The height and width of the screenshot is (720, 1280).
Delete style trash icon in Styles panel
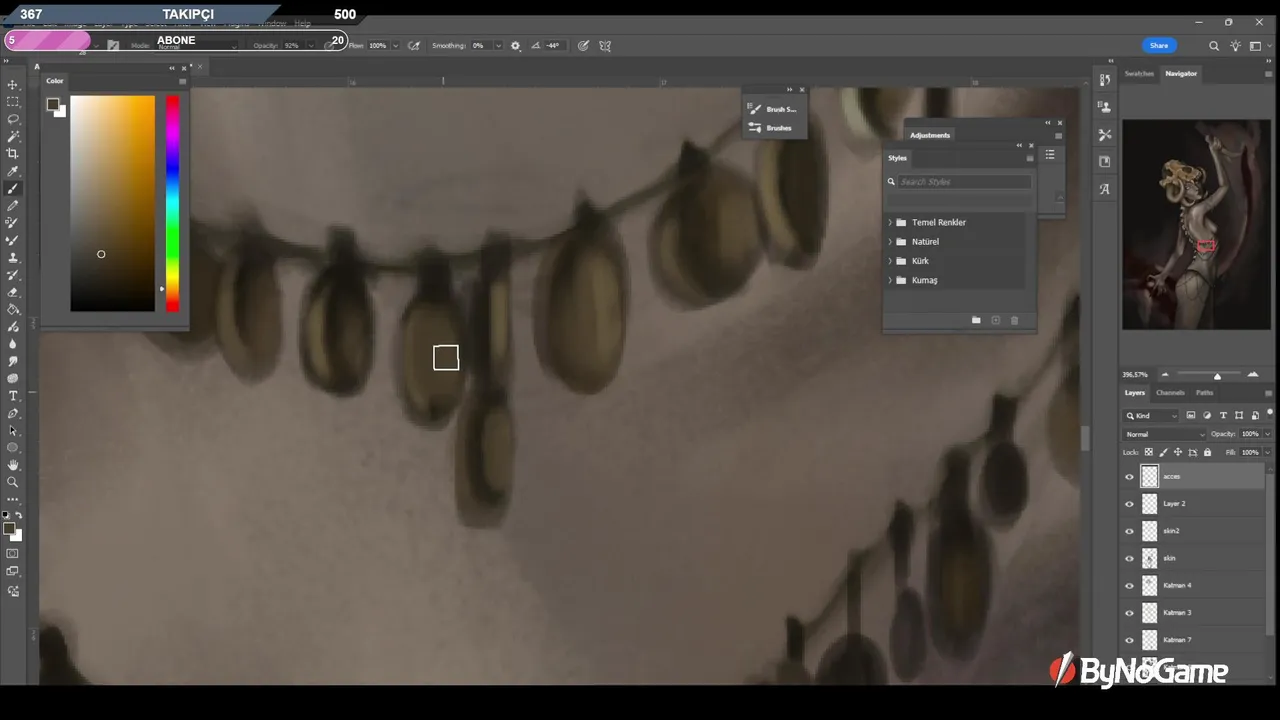pos(1014,320)
